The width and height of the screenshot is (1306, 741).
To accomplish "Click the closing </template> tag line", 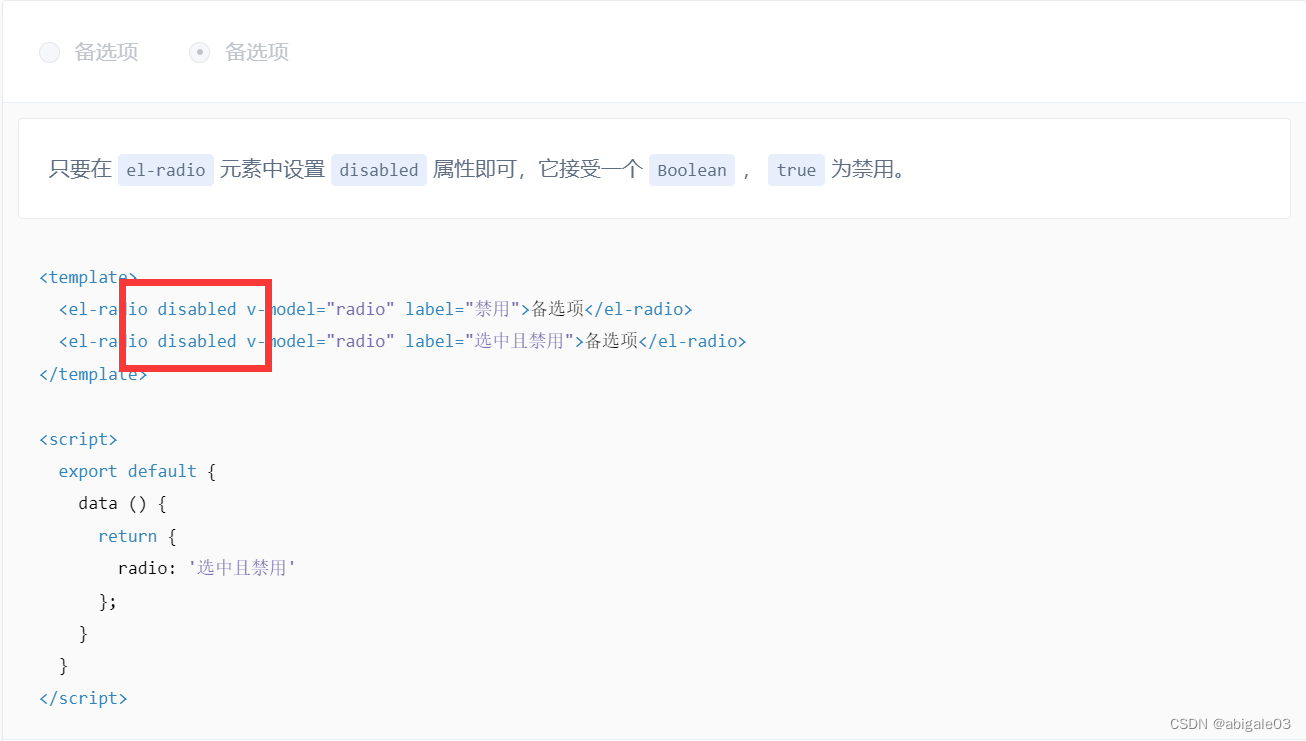I will [x=93, y=374].
